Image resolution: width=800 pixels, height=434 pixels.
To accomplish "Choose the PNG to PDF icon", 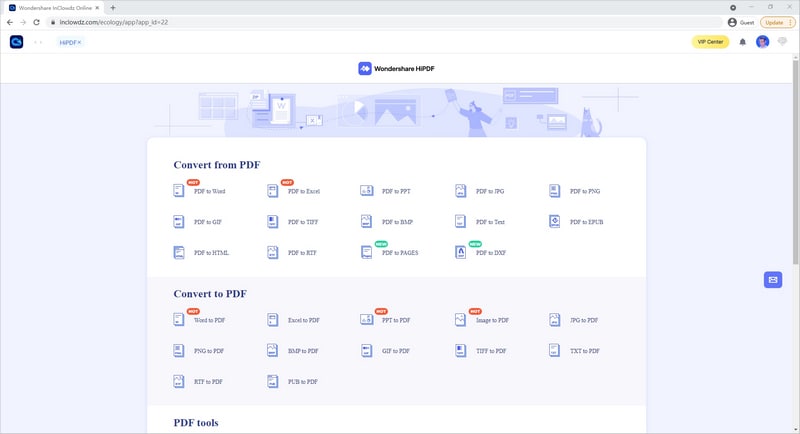I will pyautogui.click(x=179, y=350).
